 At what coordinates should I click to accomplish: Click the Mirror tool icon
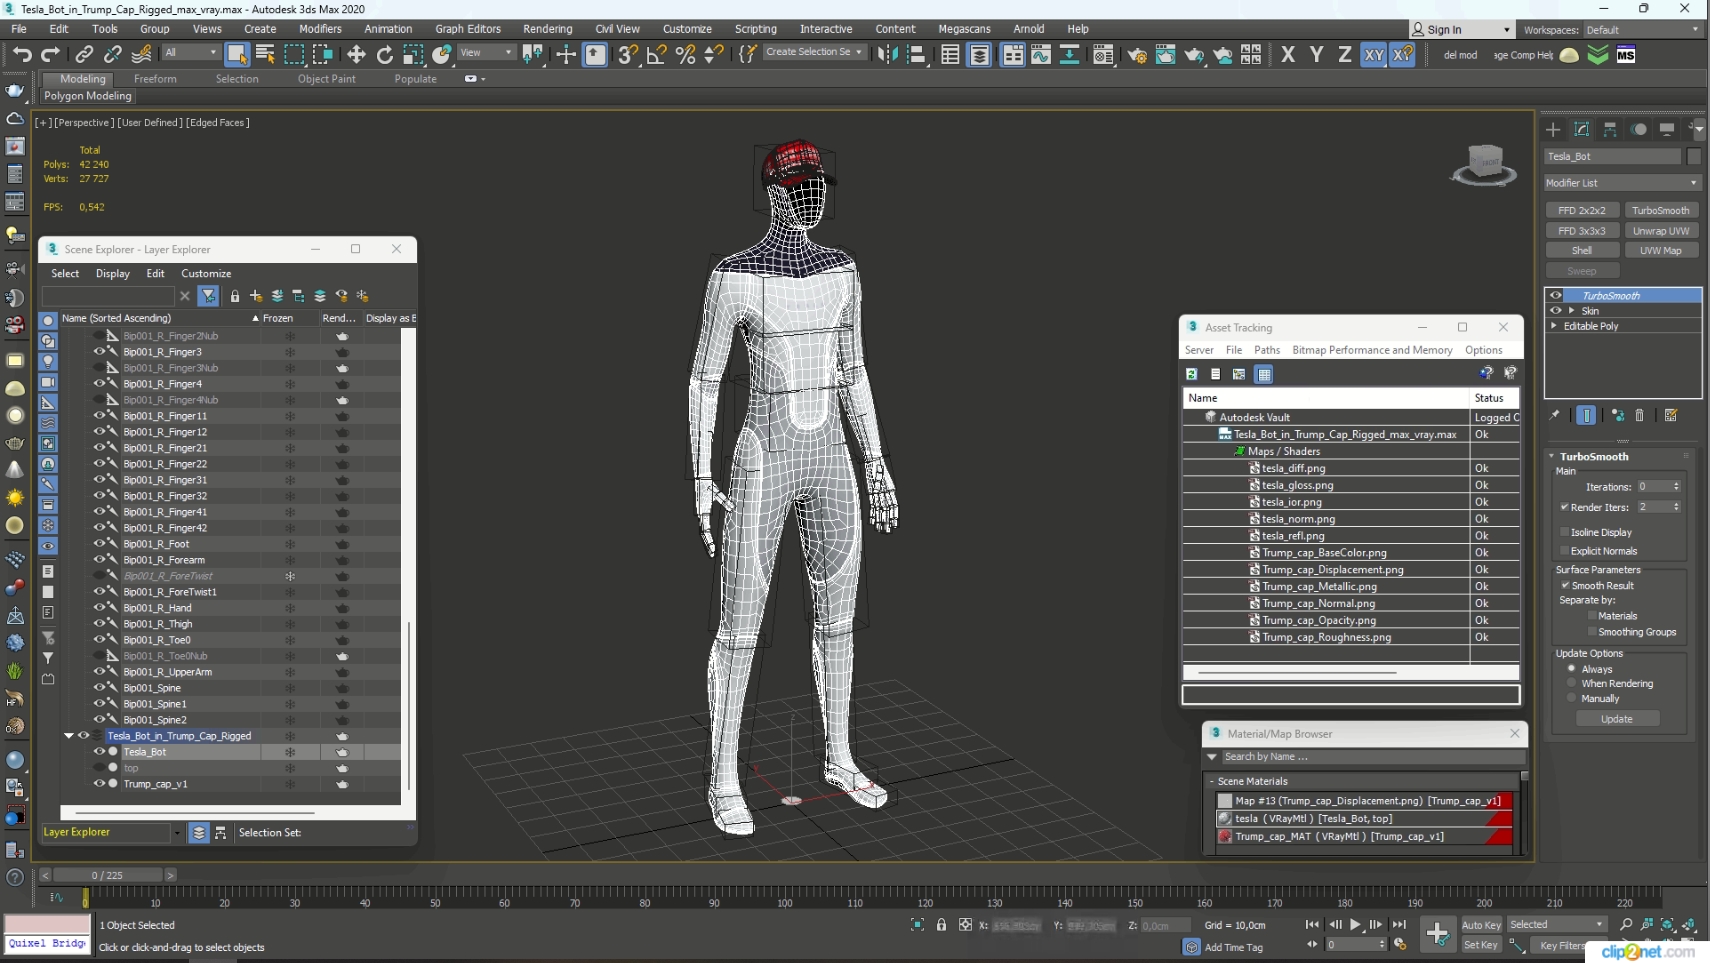coord(887,54)
